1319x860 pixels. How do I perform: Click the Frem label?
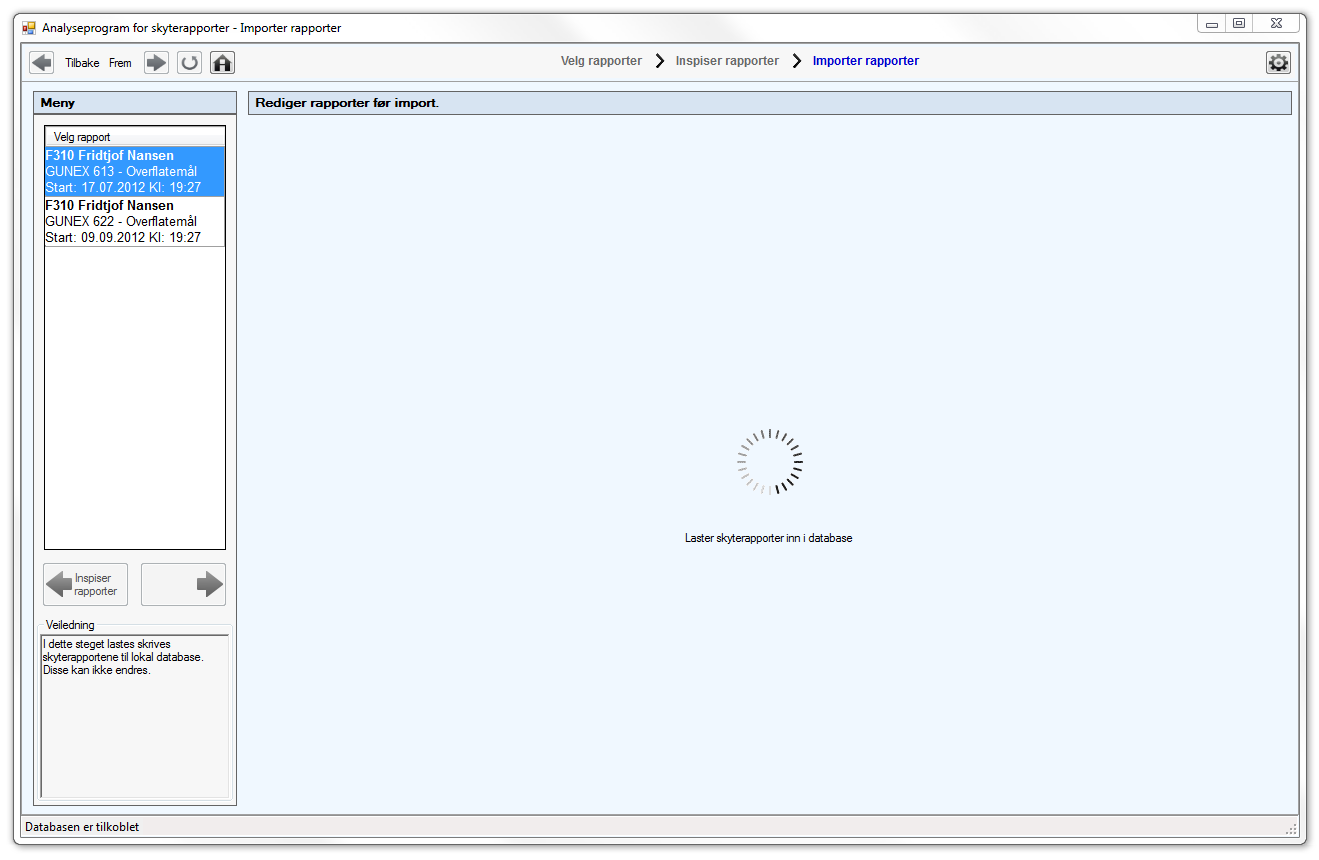coord(120,63)
